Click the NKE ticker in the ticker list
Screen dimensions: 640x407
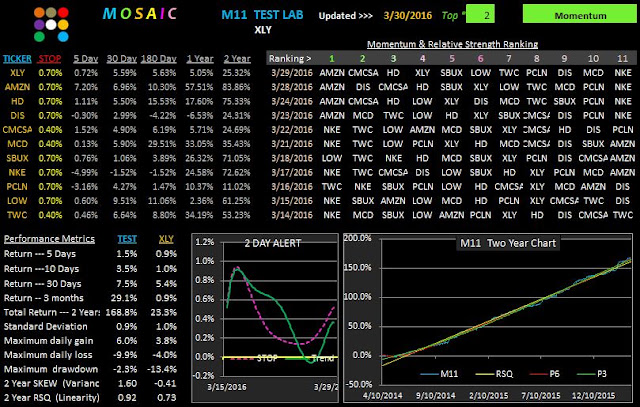pyautogui.click(x=17, y=172)
